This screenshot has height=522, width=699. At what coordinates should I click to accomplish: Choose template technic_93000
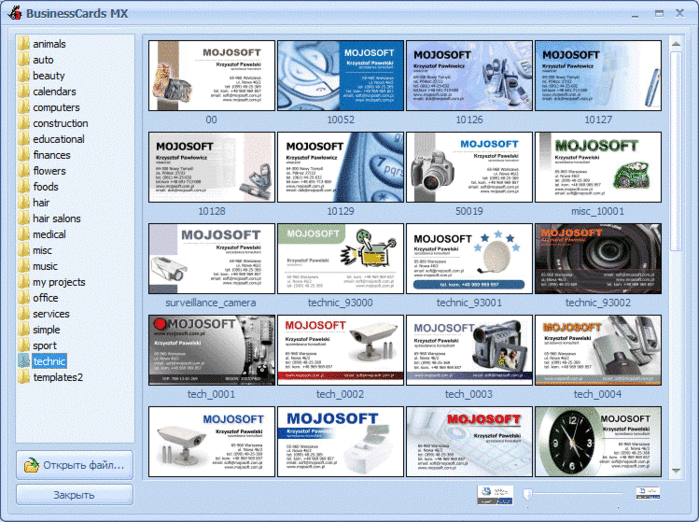(341, 259)
